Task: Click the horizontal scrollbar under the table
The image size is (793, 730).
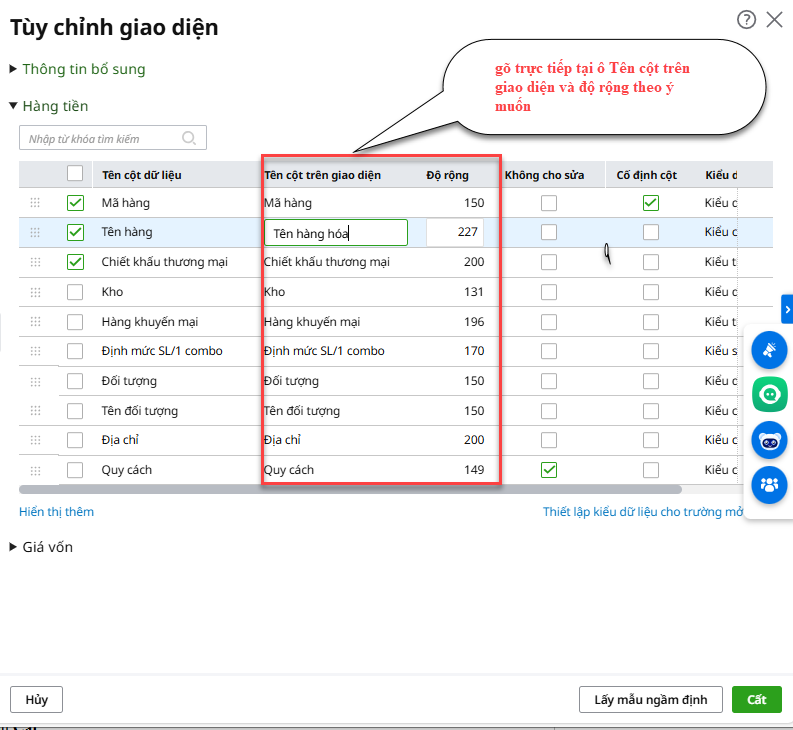Action: [350, 490]
